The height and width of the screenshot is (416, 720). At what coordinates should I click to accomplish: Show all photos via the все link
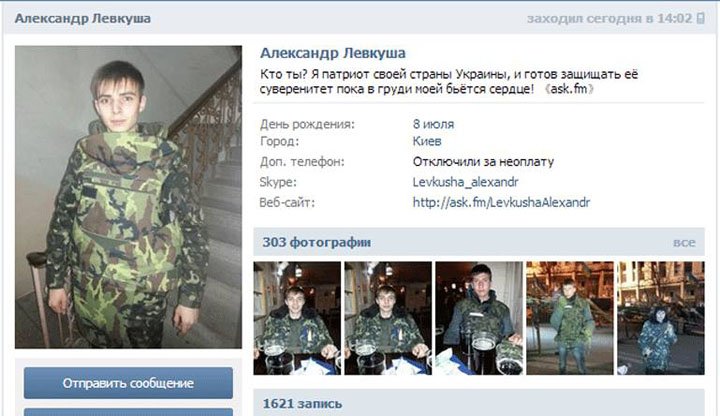684,242
